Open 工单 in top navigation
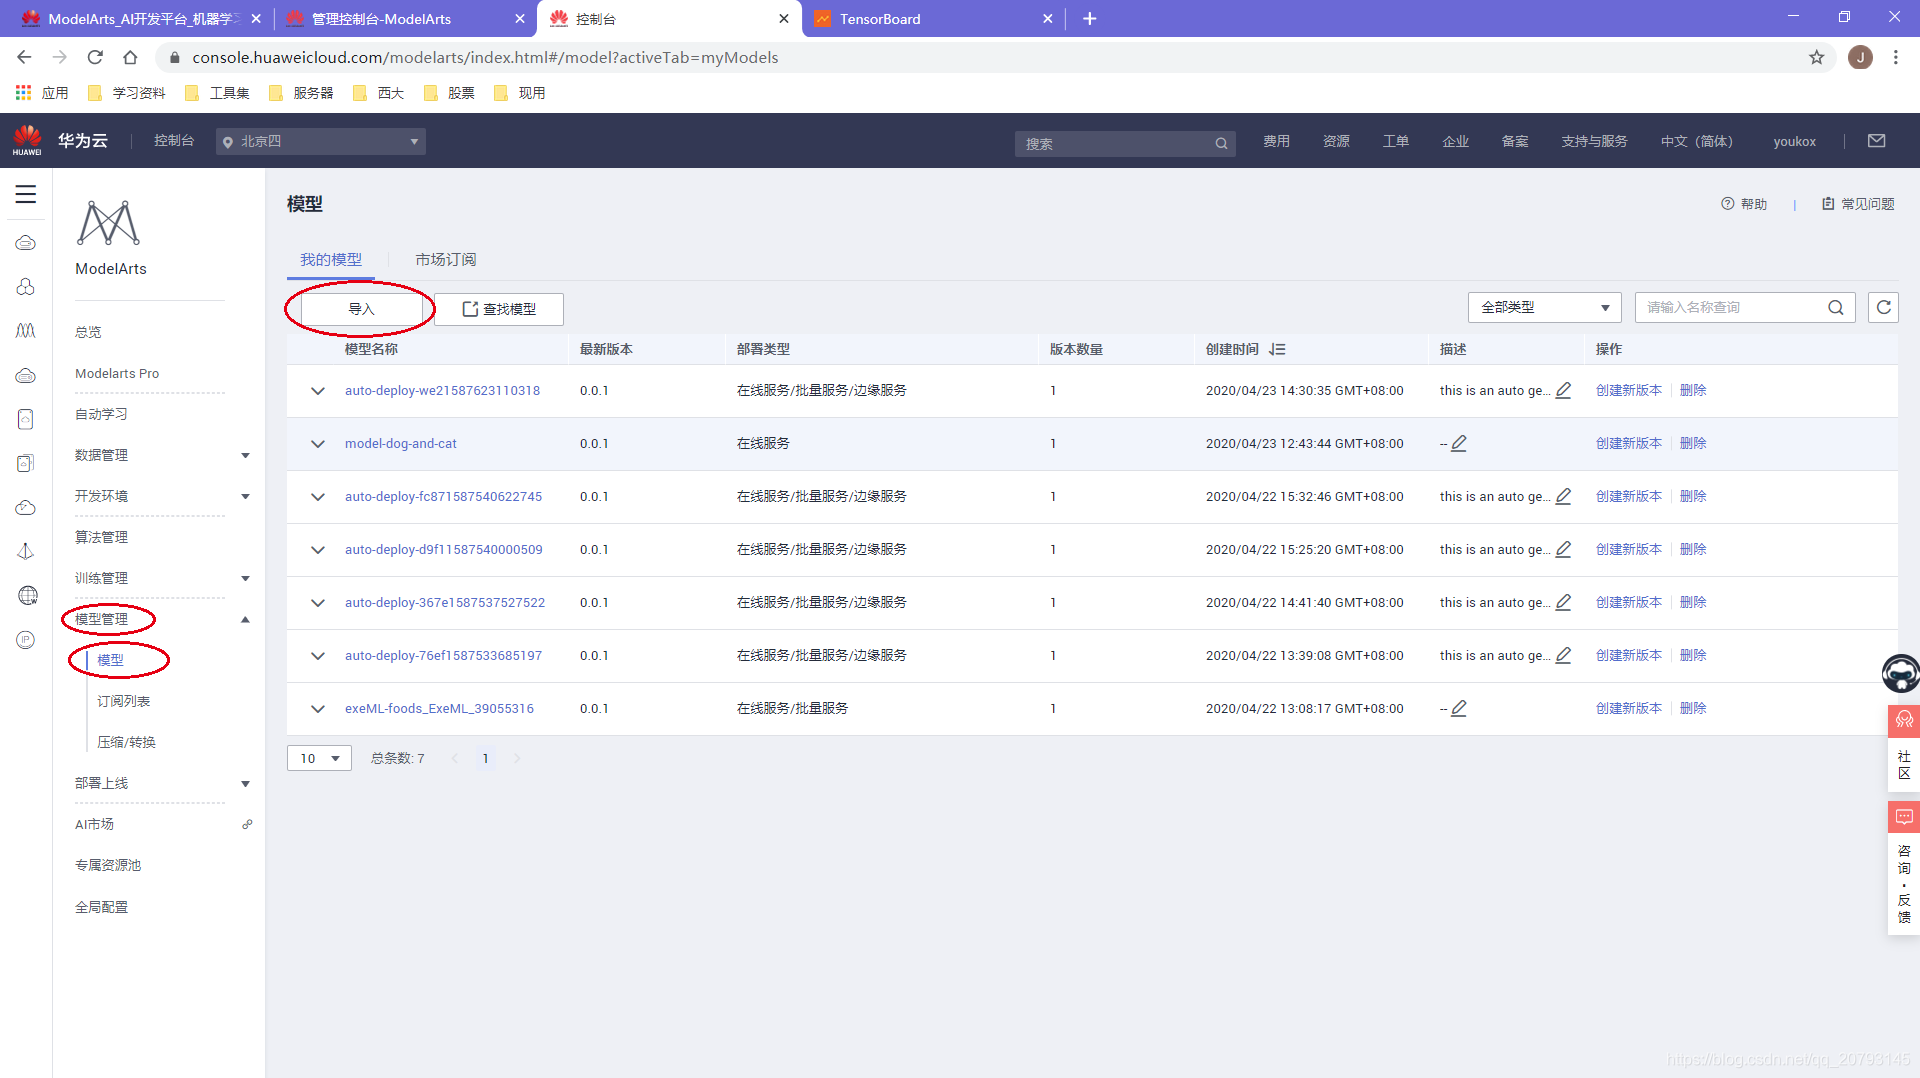This screenshot has height=1078, width=1920. tap(1396, 141)
